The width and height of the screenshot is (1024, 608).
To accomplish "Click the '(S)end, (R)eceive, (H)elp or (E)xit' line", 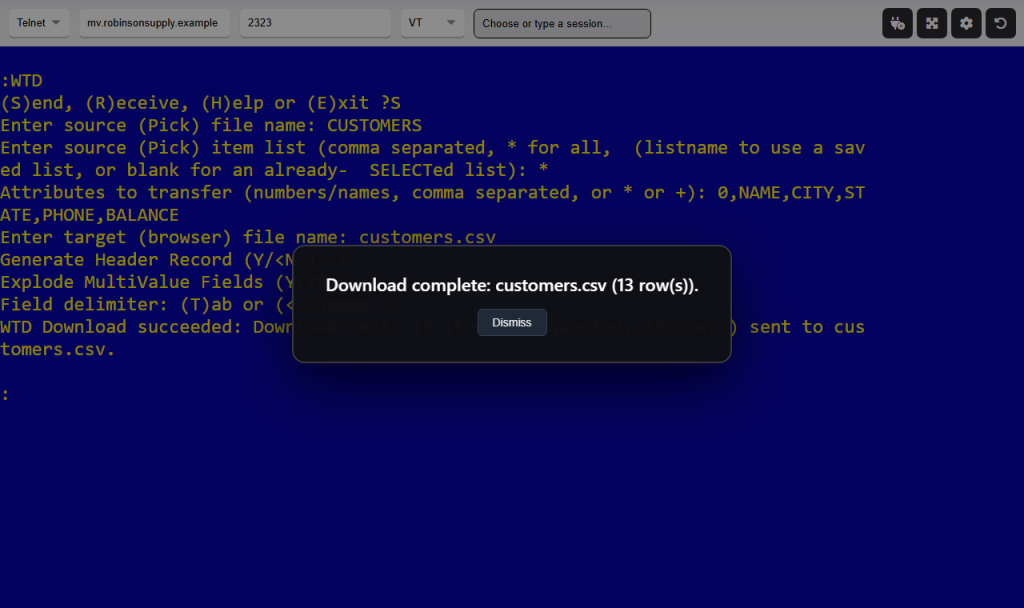I will (x=200, y=103).
